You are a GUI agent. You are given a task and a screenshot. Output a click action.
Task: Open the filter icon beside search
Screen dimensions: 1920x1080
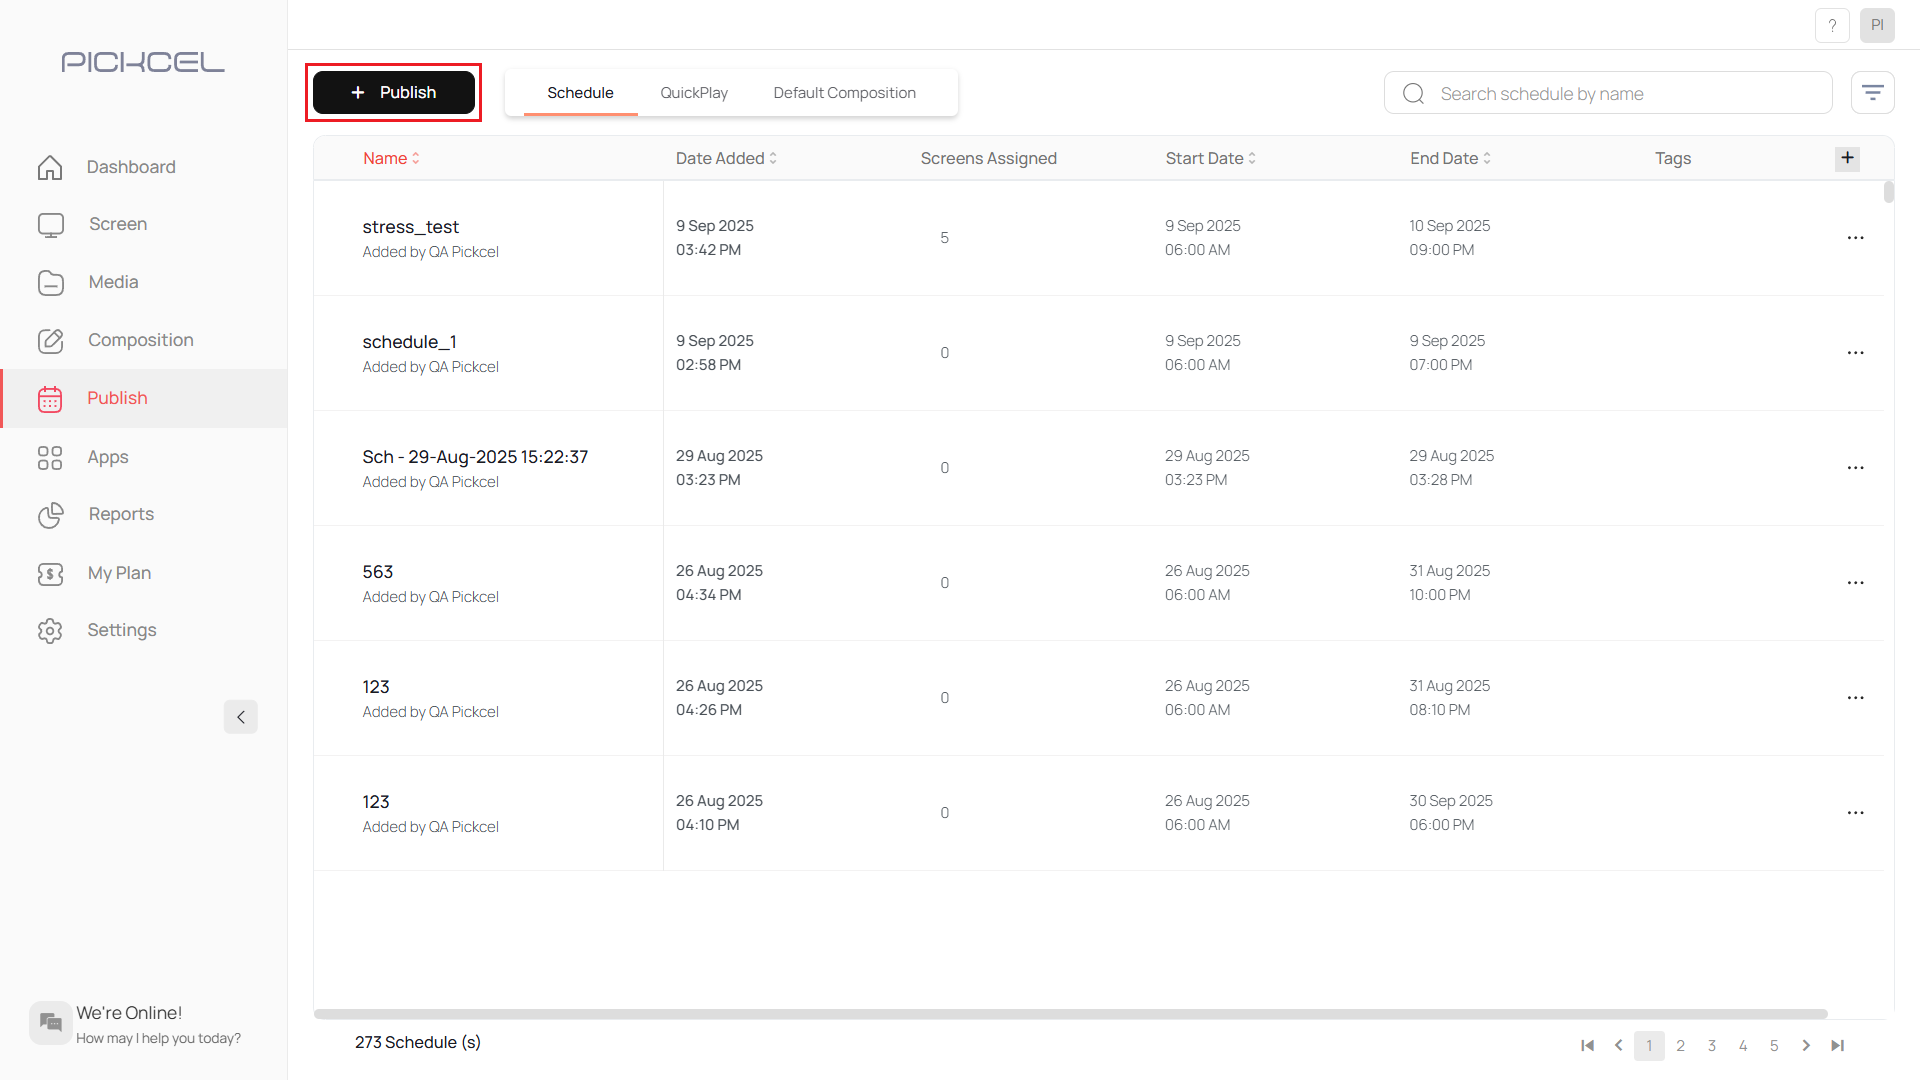(x=1873, y=91)
